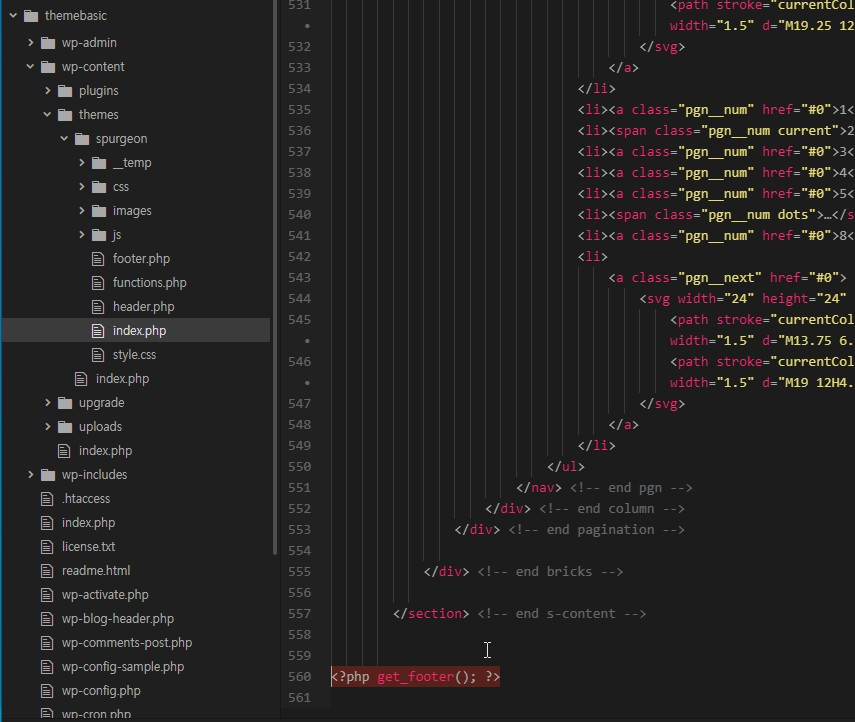Open wp-config-sample.php in the sidebar
This screenshot has width=855, height=722.
(x=123, y=666)
